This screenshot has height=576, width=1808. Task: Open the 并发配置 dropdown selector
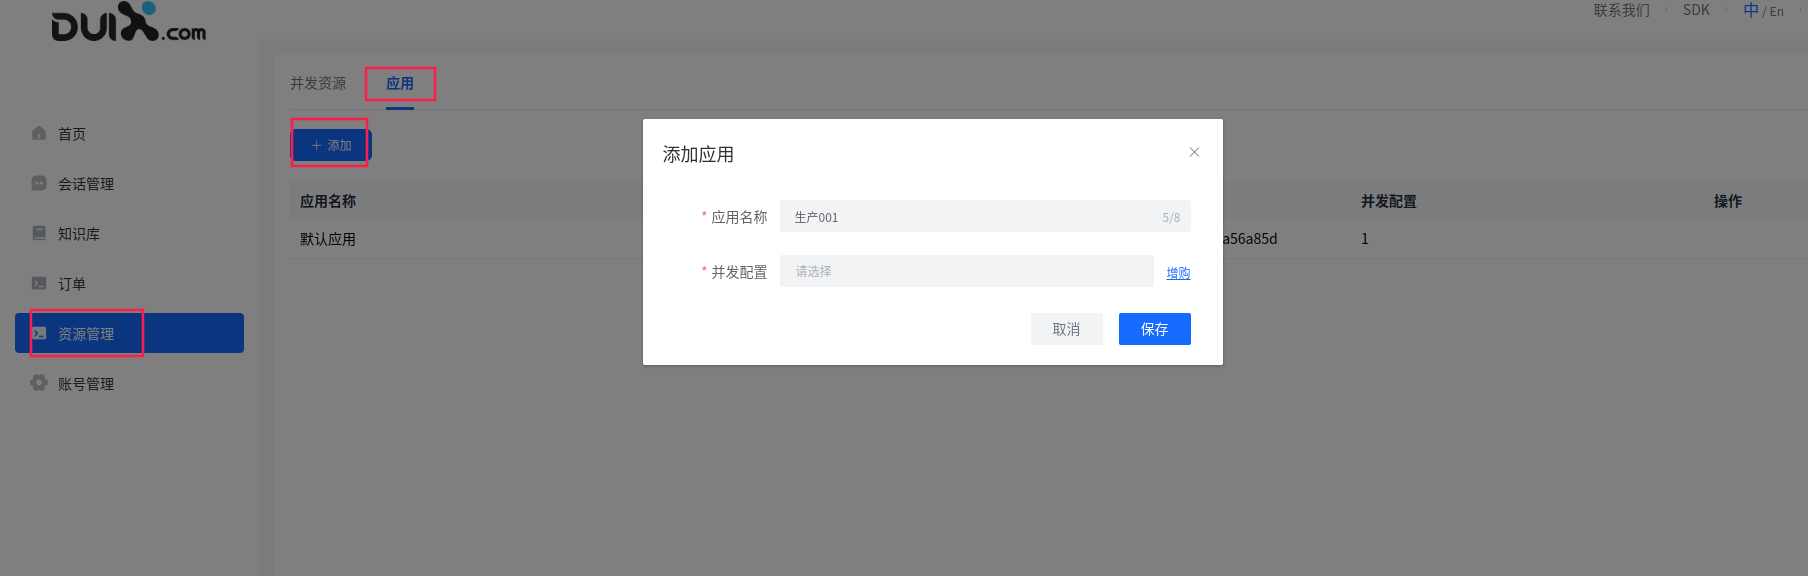pyautogui.click(x=966, y=271)
